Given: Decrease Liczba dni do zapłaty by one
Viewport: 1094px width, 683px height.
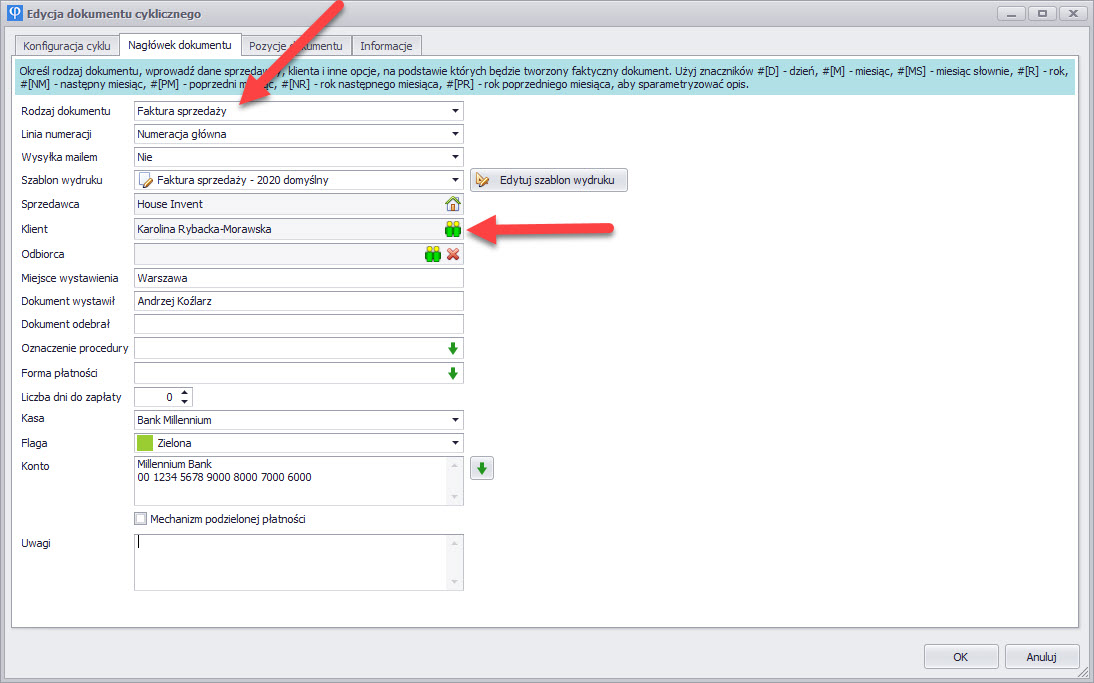Looking at the screenshot, I should [x=184, y=401].
